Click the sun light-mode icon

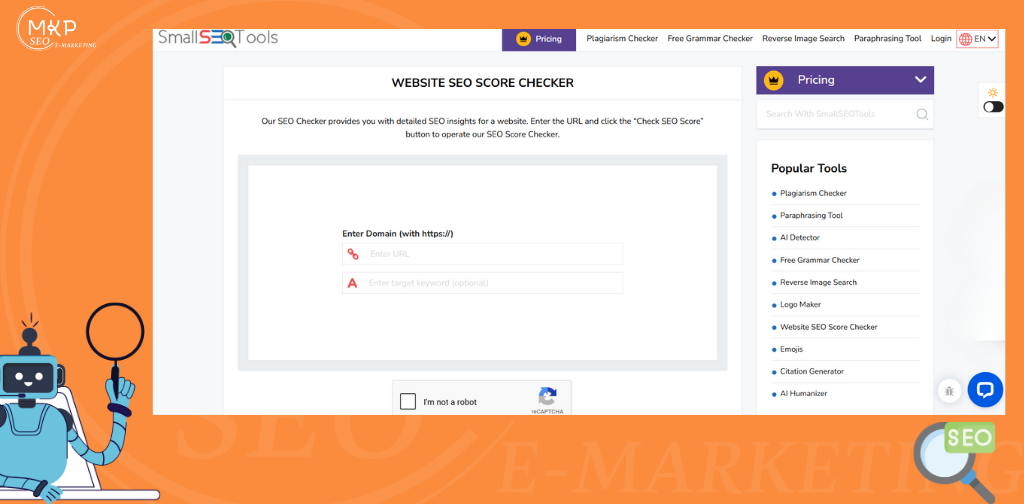click(x=993, y=92)
